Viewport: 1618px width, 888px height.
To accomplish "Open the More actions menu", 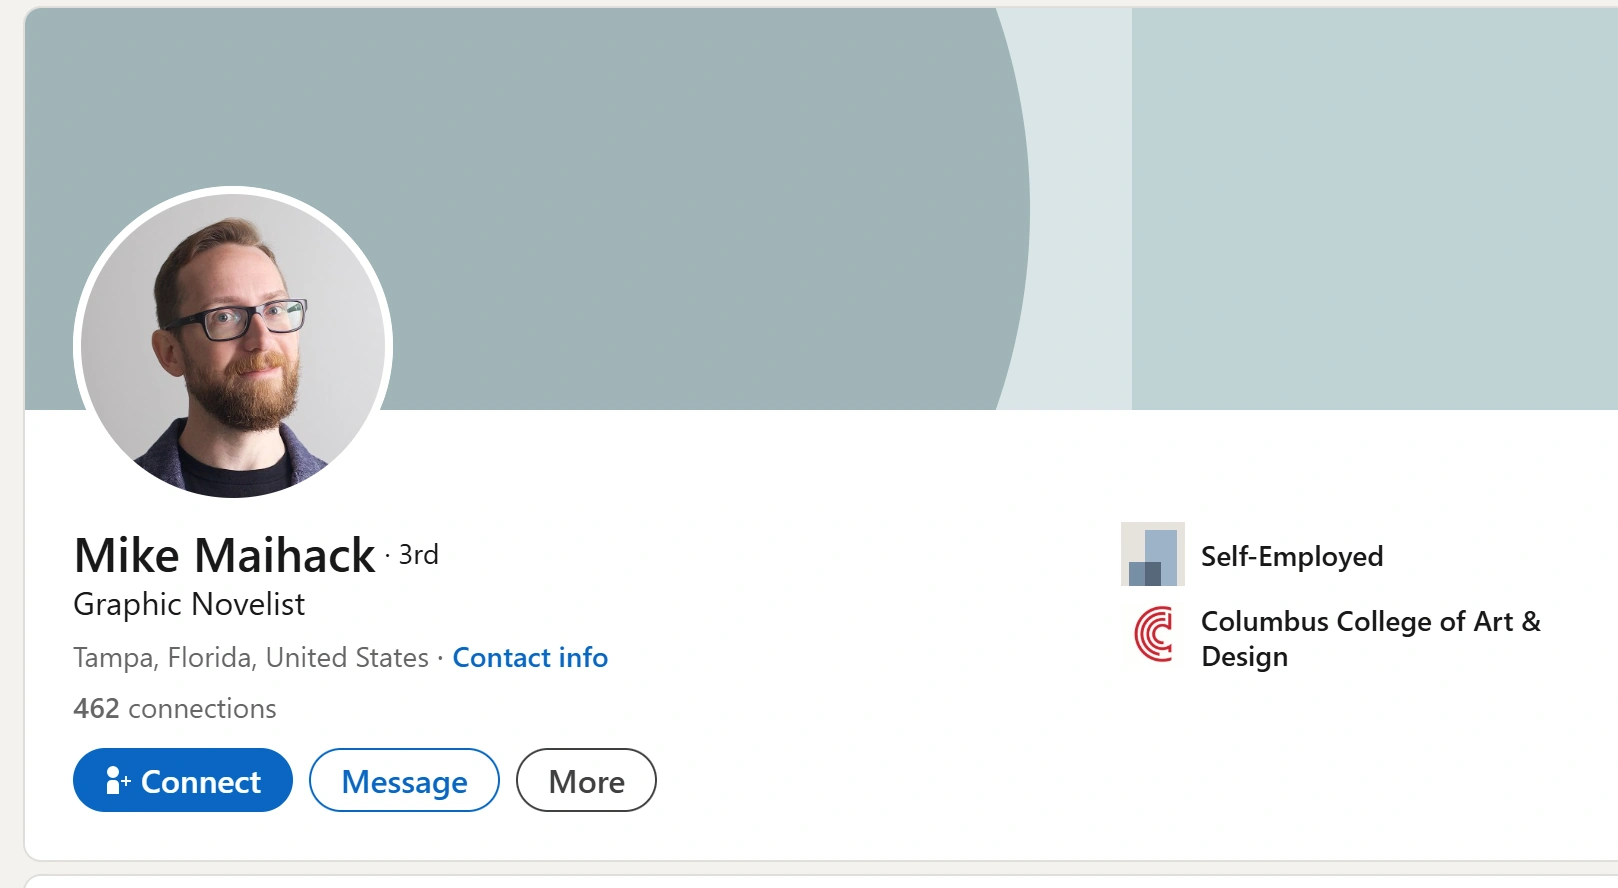I will pyautogui.click(x=586, y=781).
